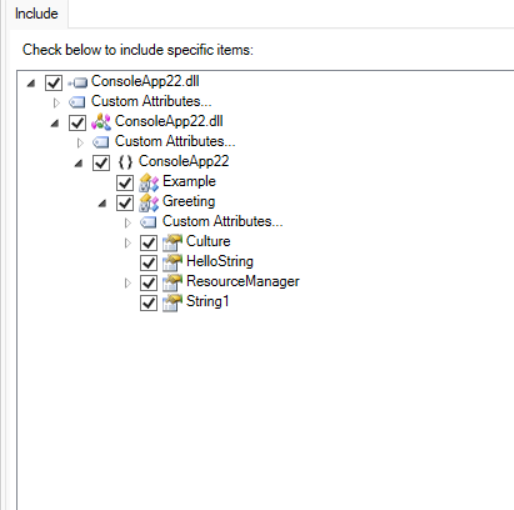Expand module-level Custom Attributes under nested ConsoleApp22.dll
This screenshot has width=514, height=510.
point(80,143)
